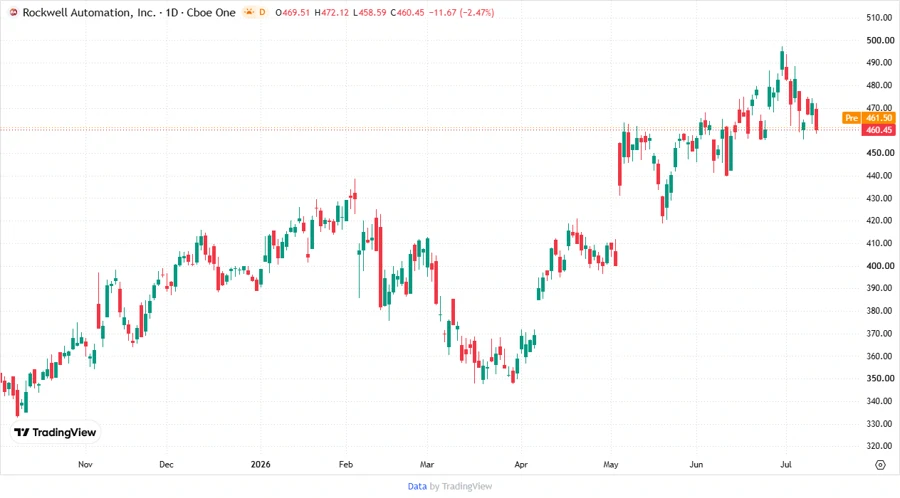Viewport: 900px width, 498px height.
Task: Click the high value H472.12
Action: pos(331,13)
